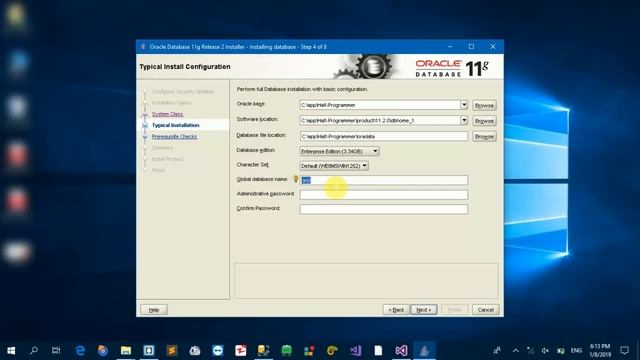
Task: Show hidden system tray icons
Action: (x=516, y=350)
